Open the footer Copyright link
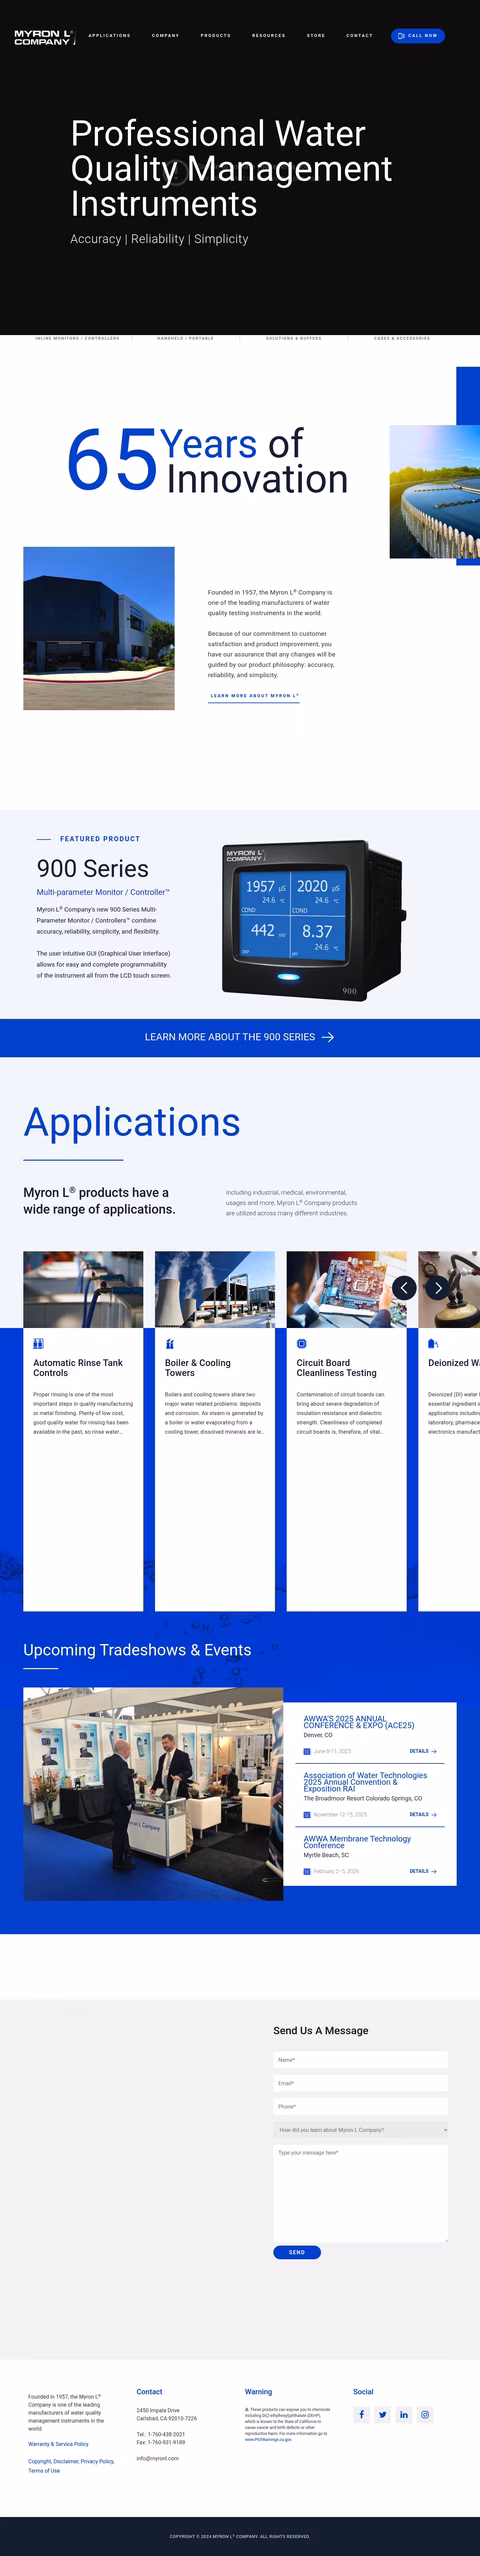Image resolution: width=480 pixels, height=2556 pixels. 39,2461
